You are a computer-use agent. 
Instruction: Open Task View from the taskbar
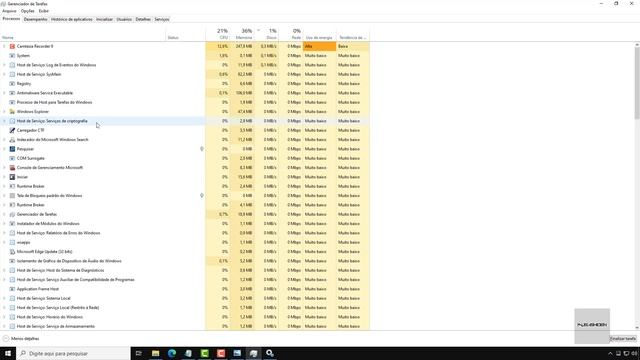tap(139, 353)
